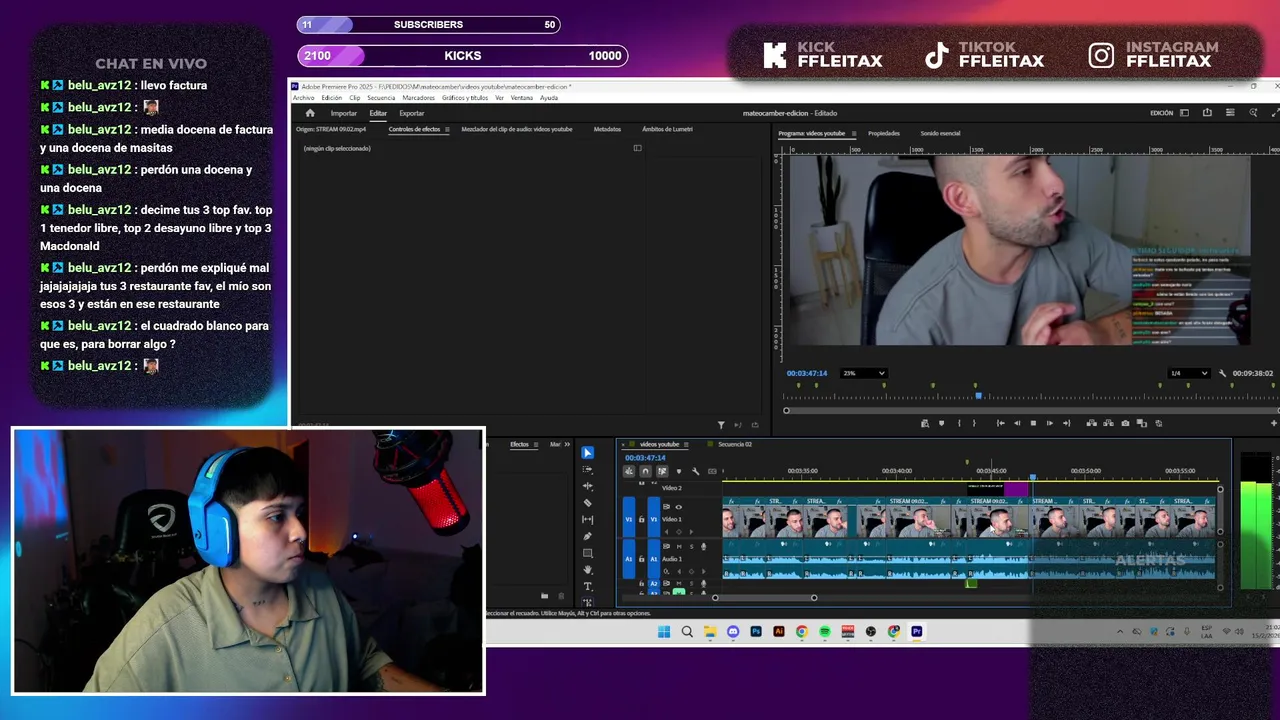The width and height of the screenshot is (1280, 720).
Task: Select the Rectangle tool
Action: click(x=588, y=553)
